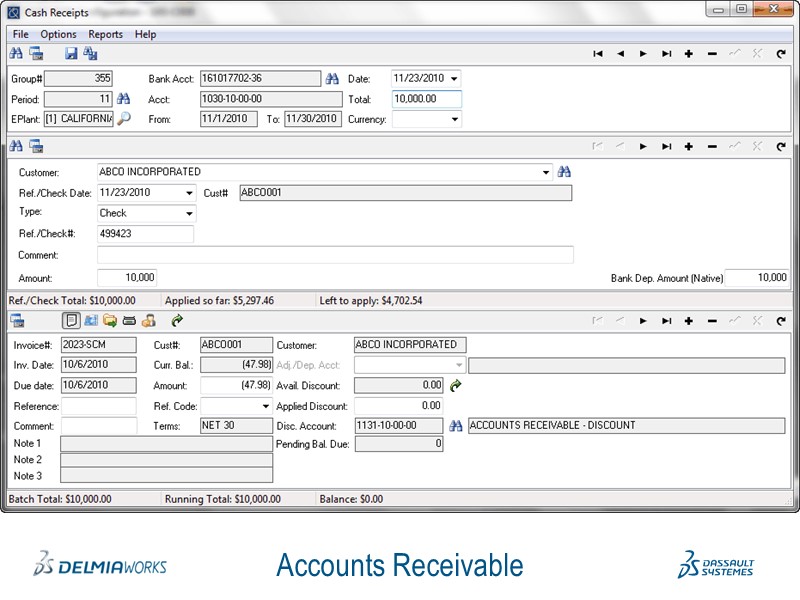Screen dimensions: 800x600
Task: Click the Total input field
Action: pos(426,99)
